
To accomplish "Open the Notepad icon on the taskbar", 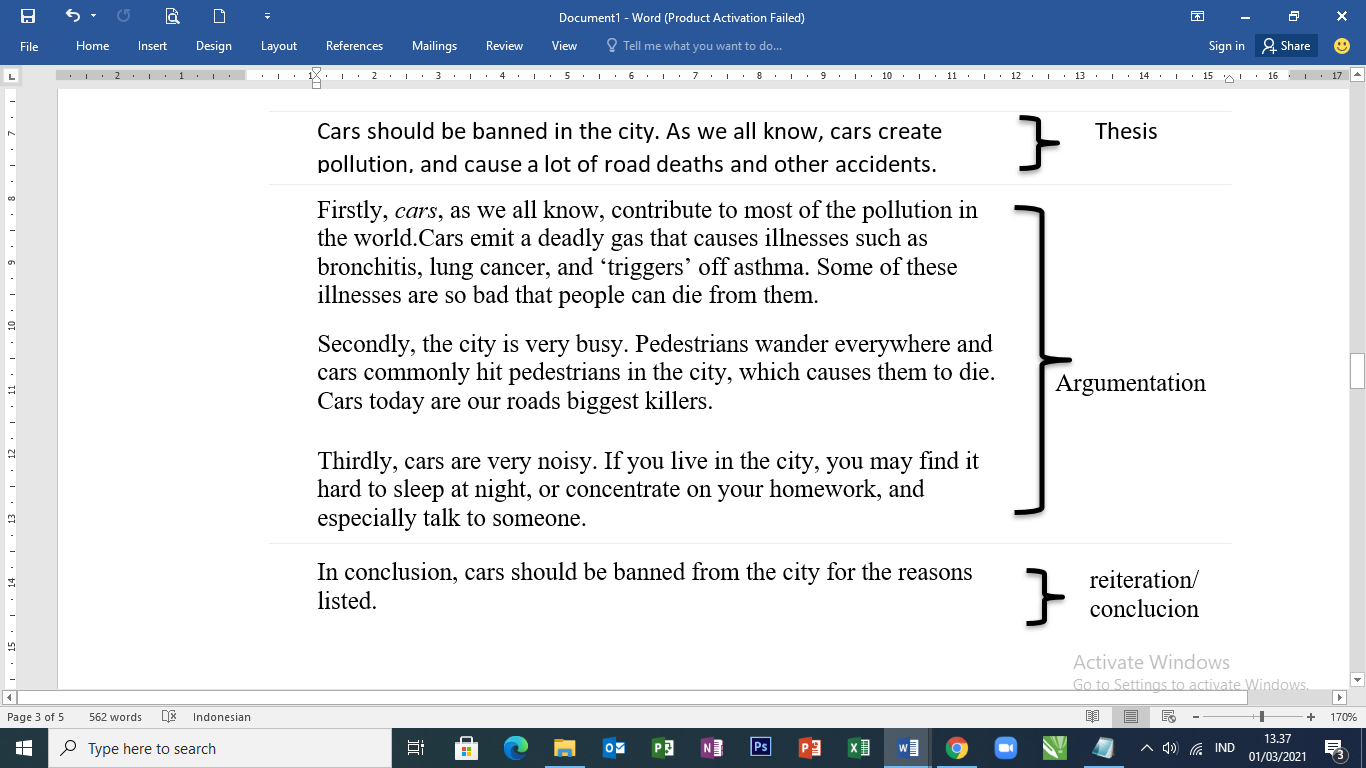I will coord(1103,748).
